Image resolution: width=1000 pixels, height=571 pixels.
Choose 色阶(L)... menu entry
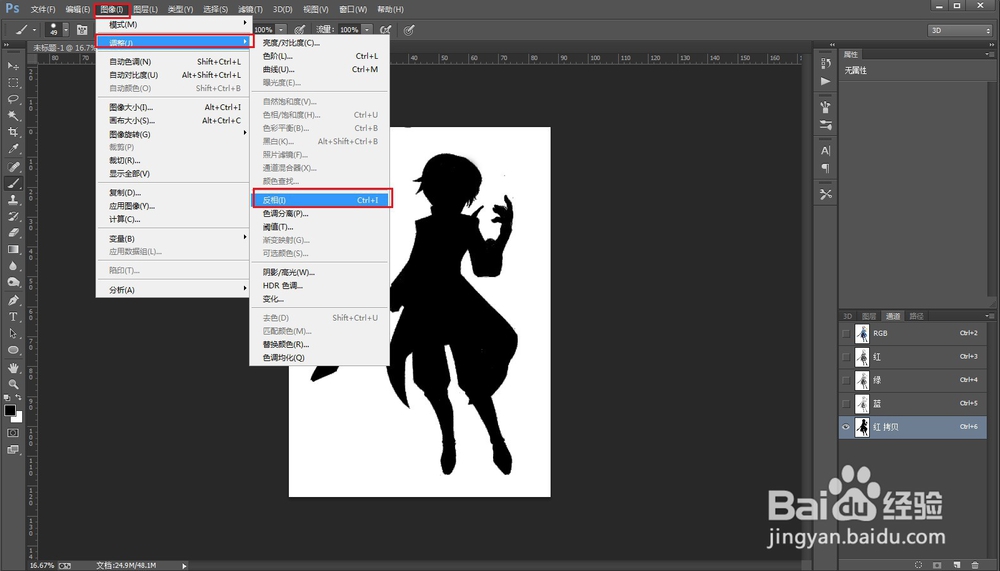pos(320,56)
